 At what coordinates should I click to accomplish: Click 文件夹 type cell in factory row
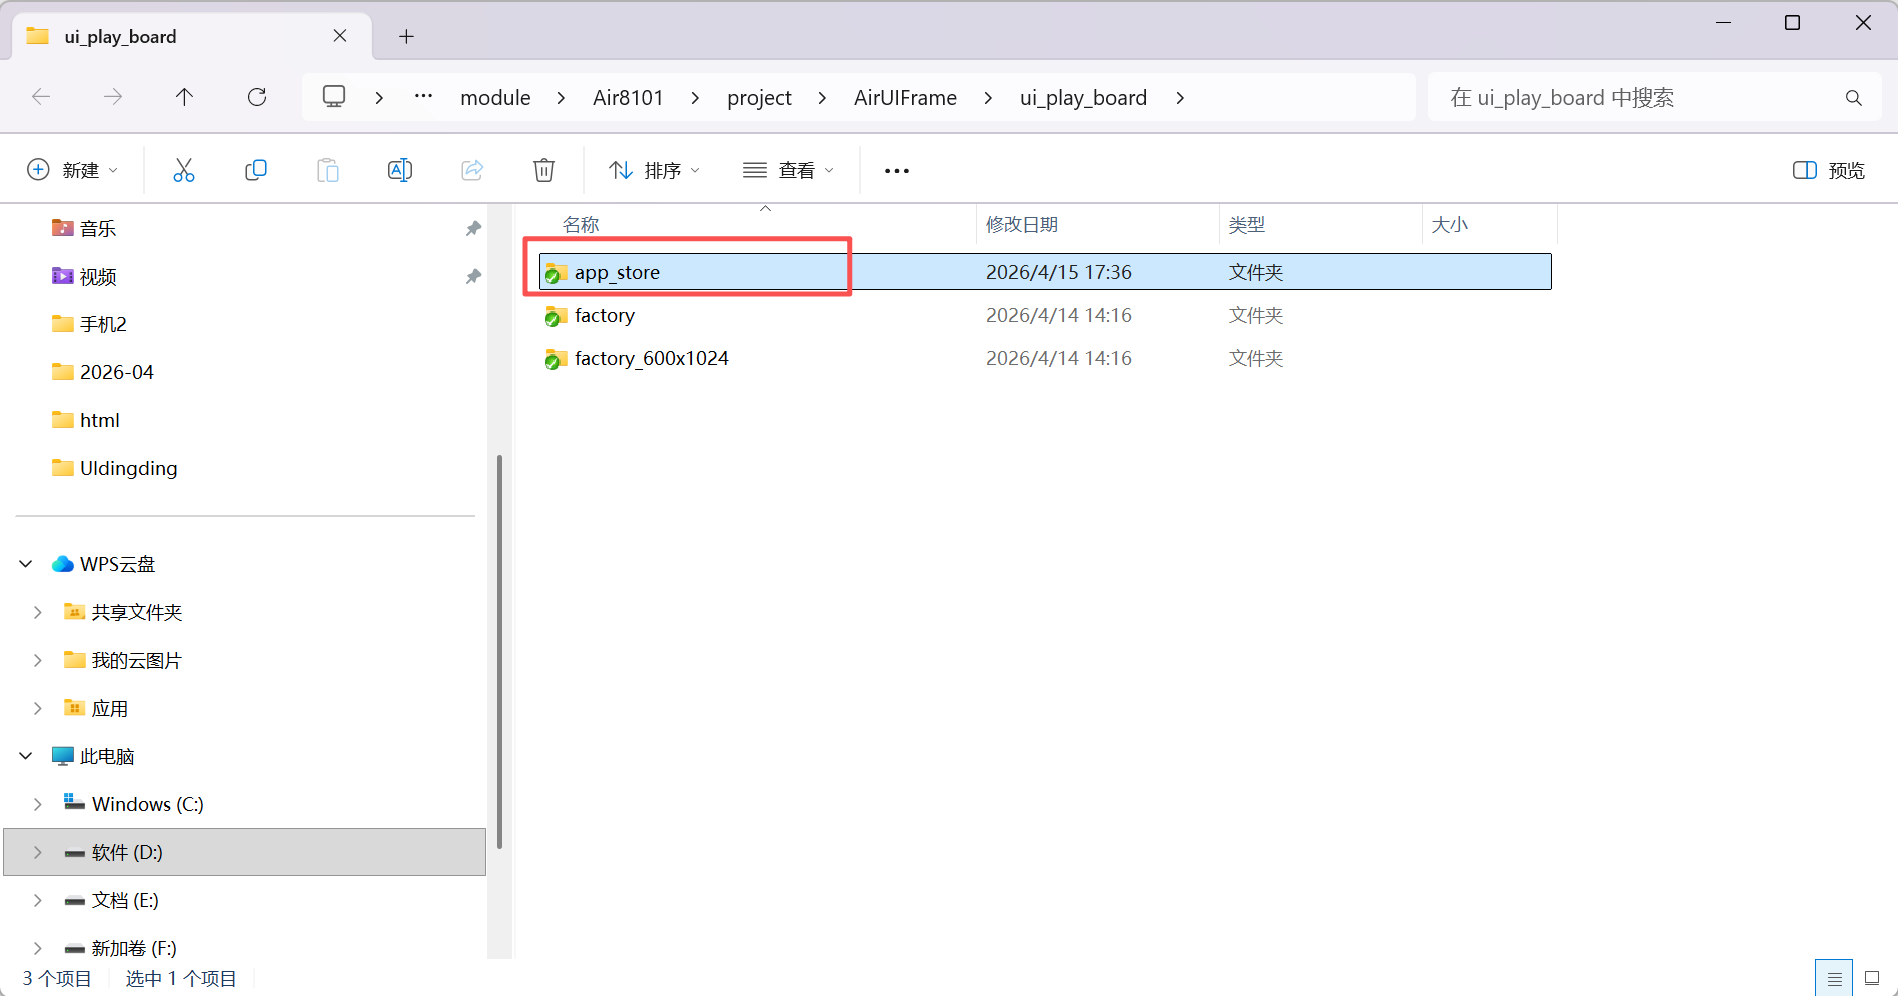tap(1256, 316)
